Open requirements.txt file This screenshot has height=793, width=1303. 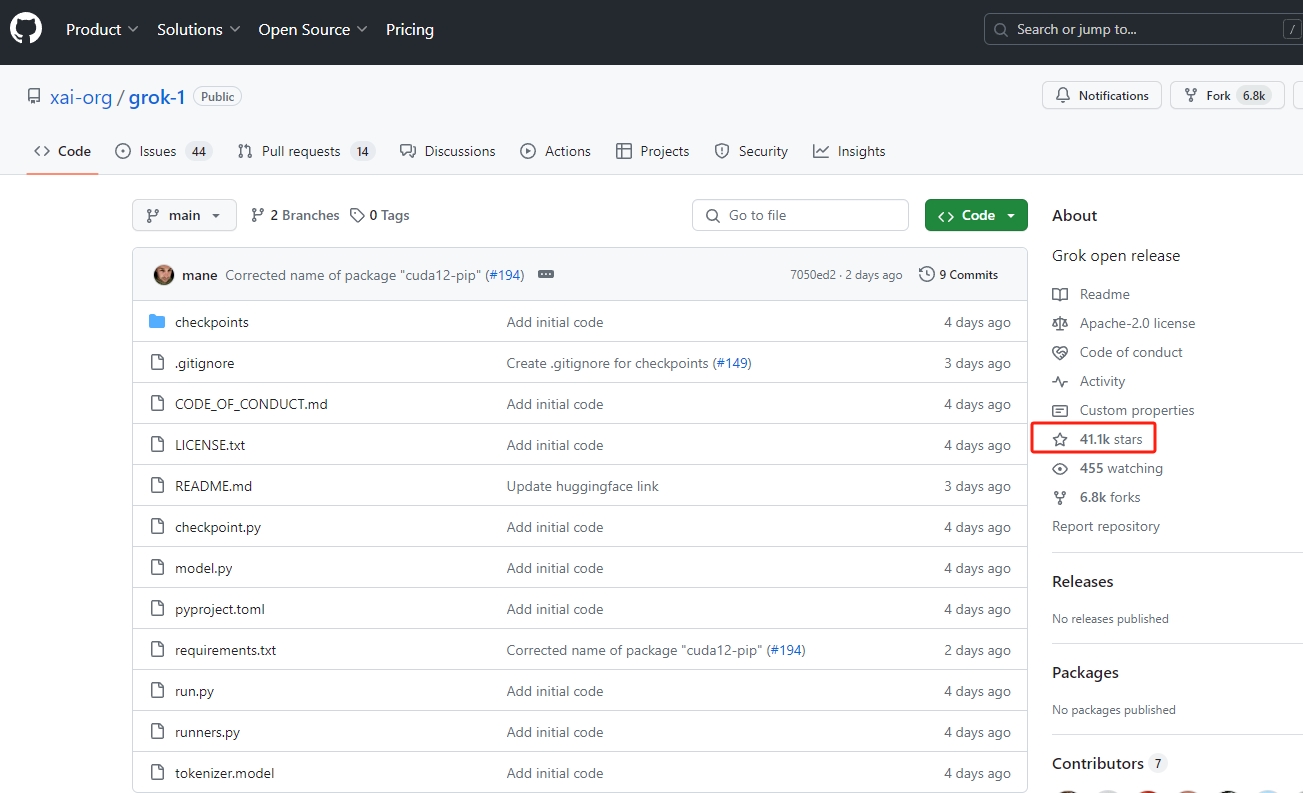(225, 650)
